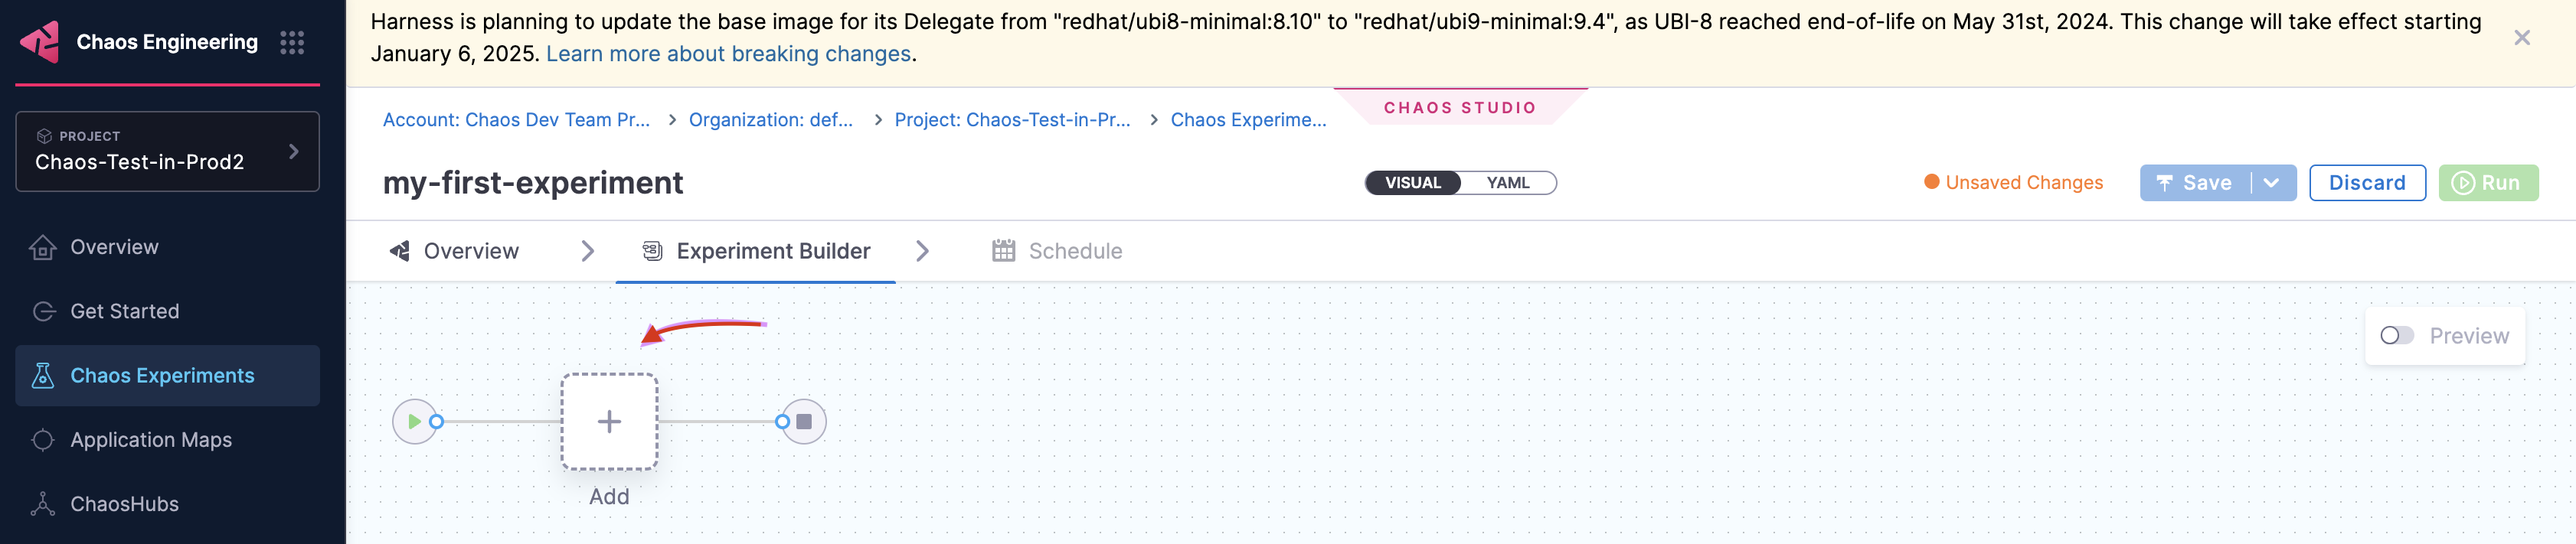Click chevron after Overview step
This screenshot has width=2576, height=544.
pyautogui.click(x=588, y=251)
